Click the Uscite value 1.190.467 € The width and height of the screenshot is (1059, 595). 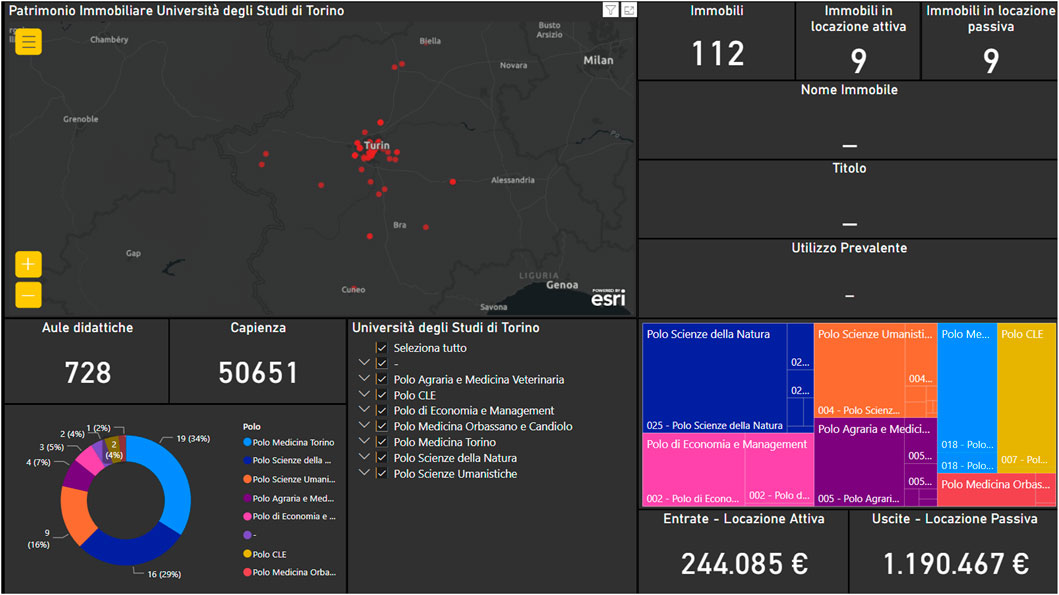coord(954,564)
